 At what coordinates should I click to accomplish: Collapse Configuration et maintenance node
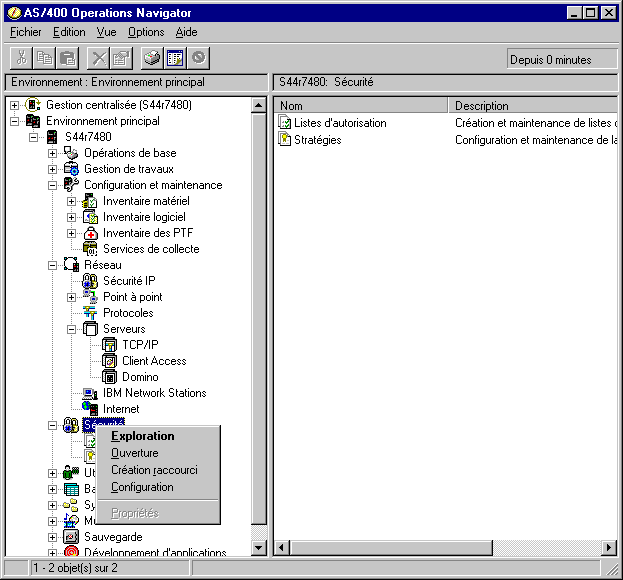coord(52,185)
